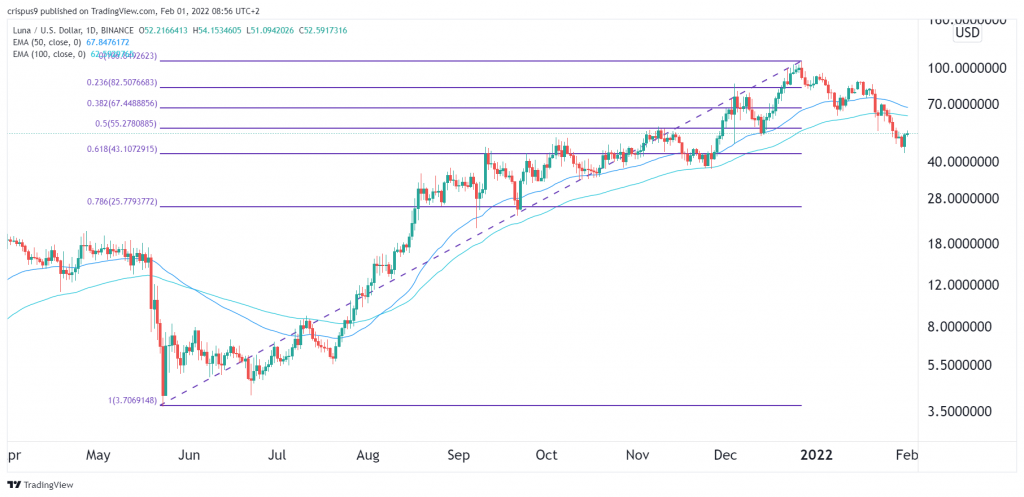Click the 0.786 Fibonacci retracement line
The image size is (1024, 497).
click(482, 206)
